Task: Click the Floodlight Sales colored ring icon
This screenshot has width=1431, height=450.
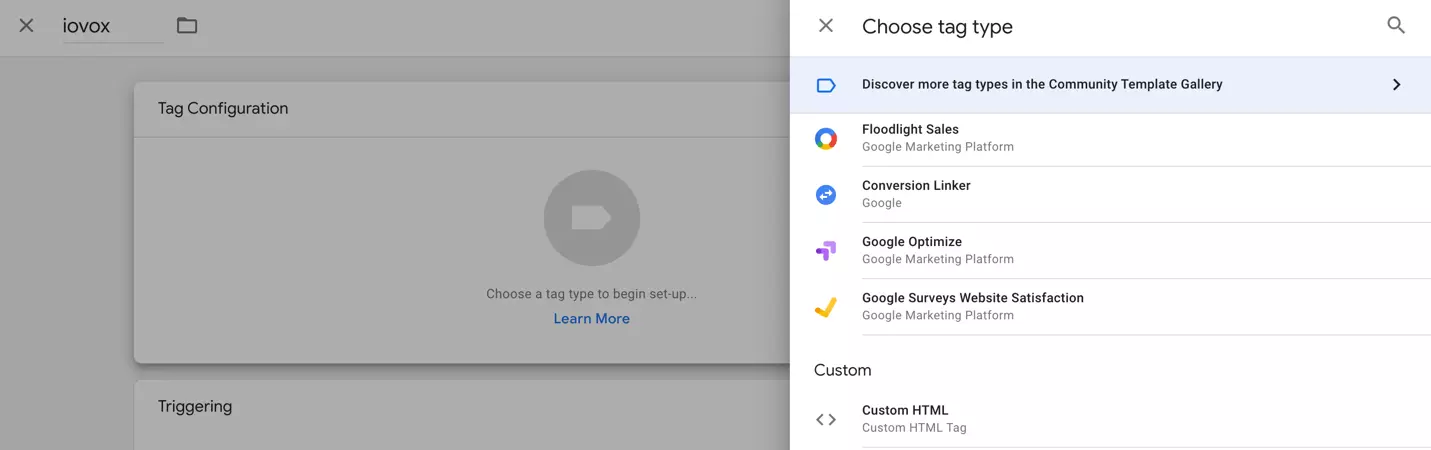Action: [x=825, y=139]
